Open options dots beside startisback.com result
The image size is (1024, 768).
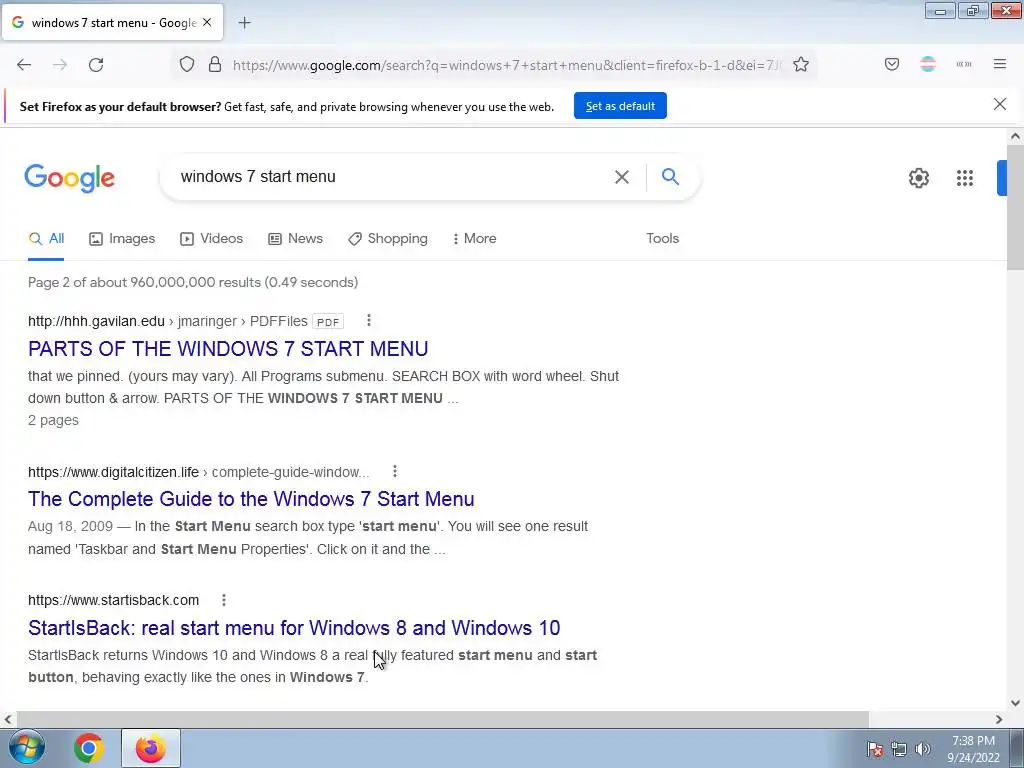pyautogui.click(x=223, y=600)
